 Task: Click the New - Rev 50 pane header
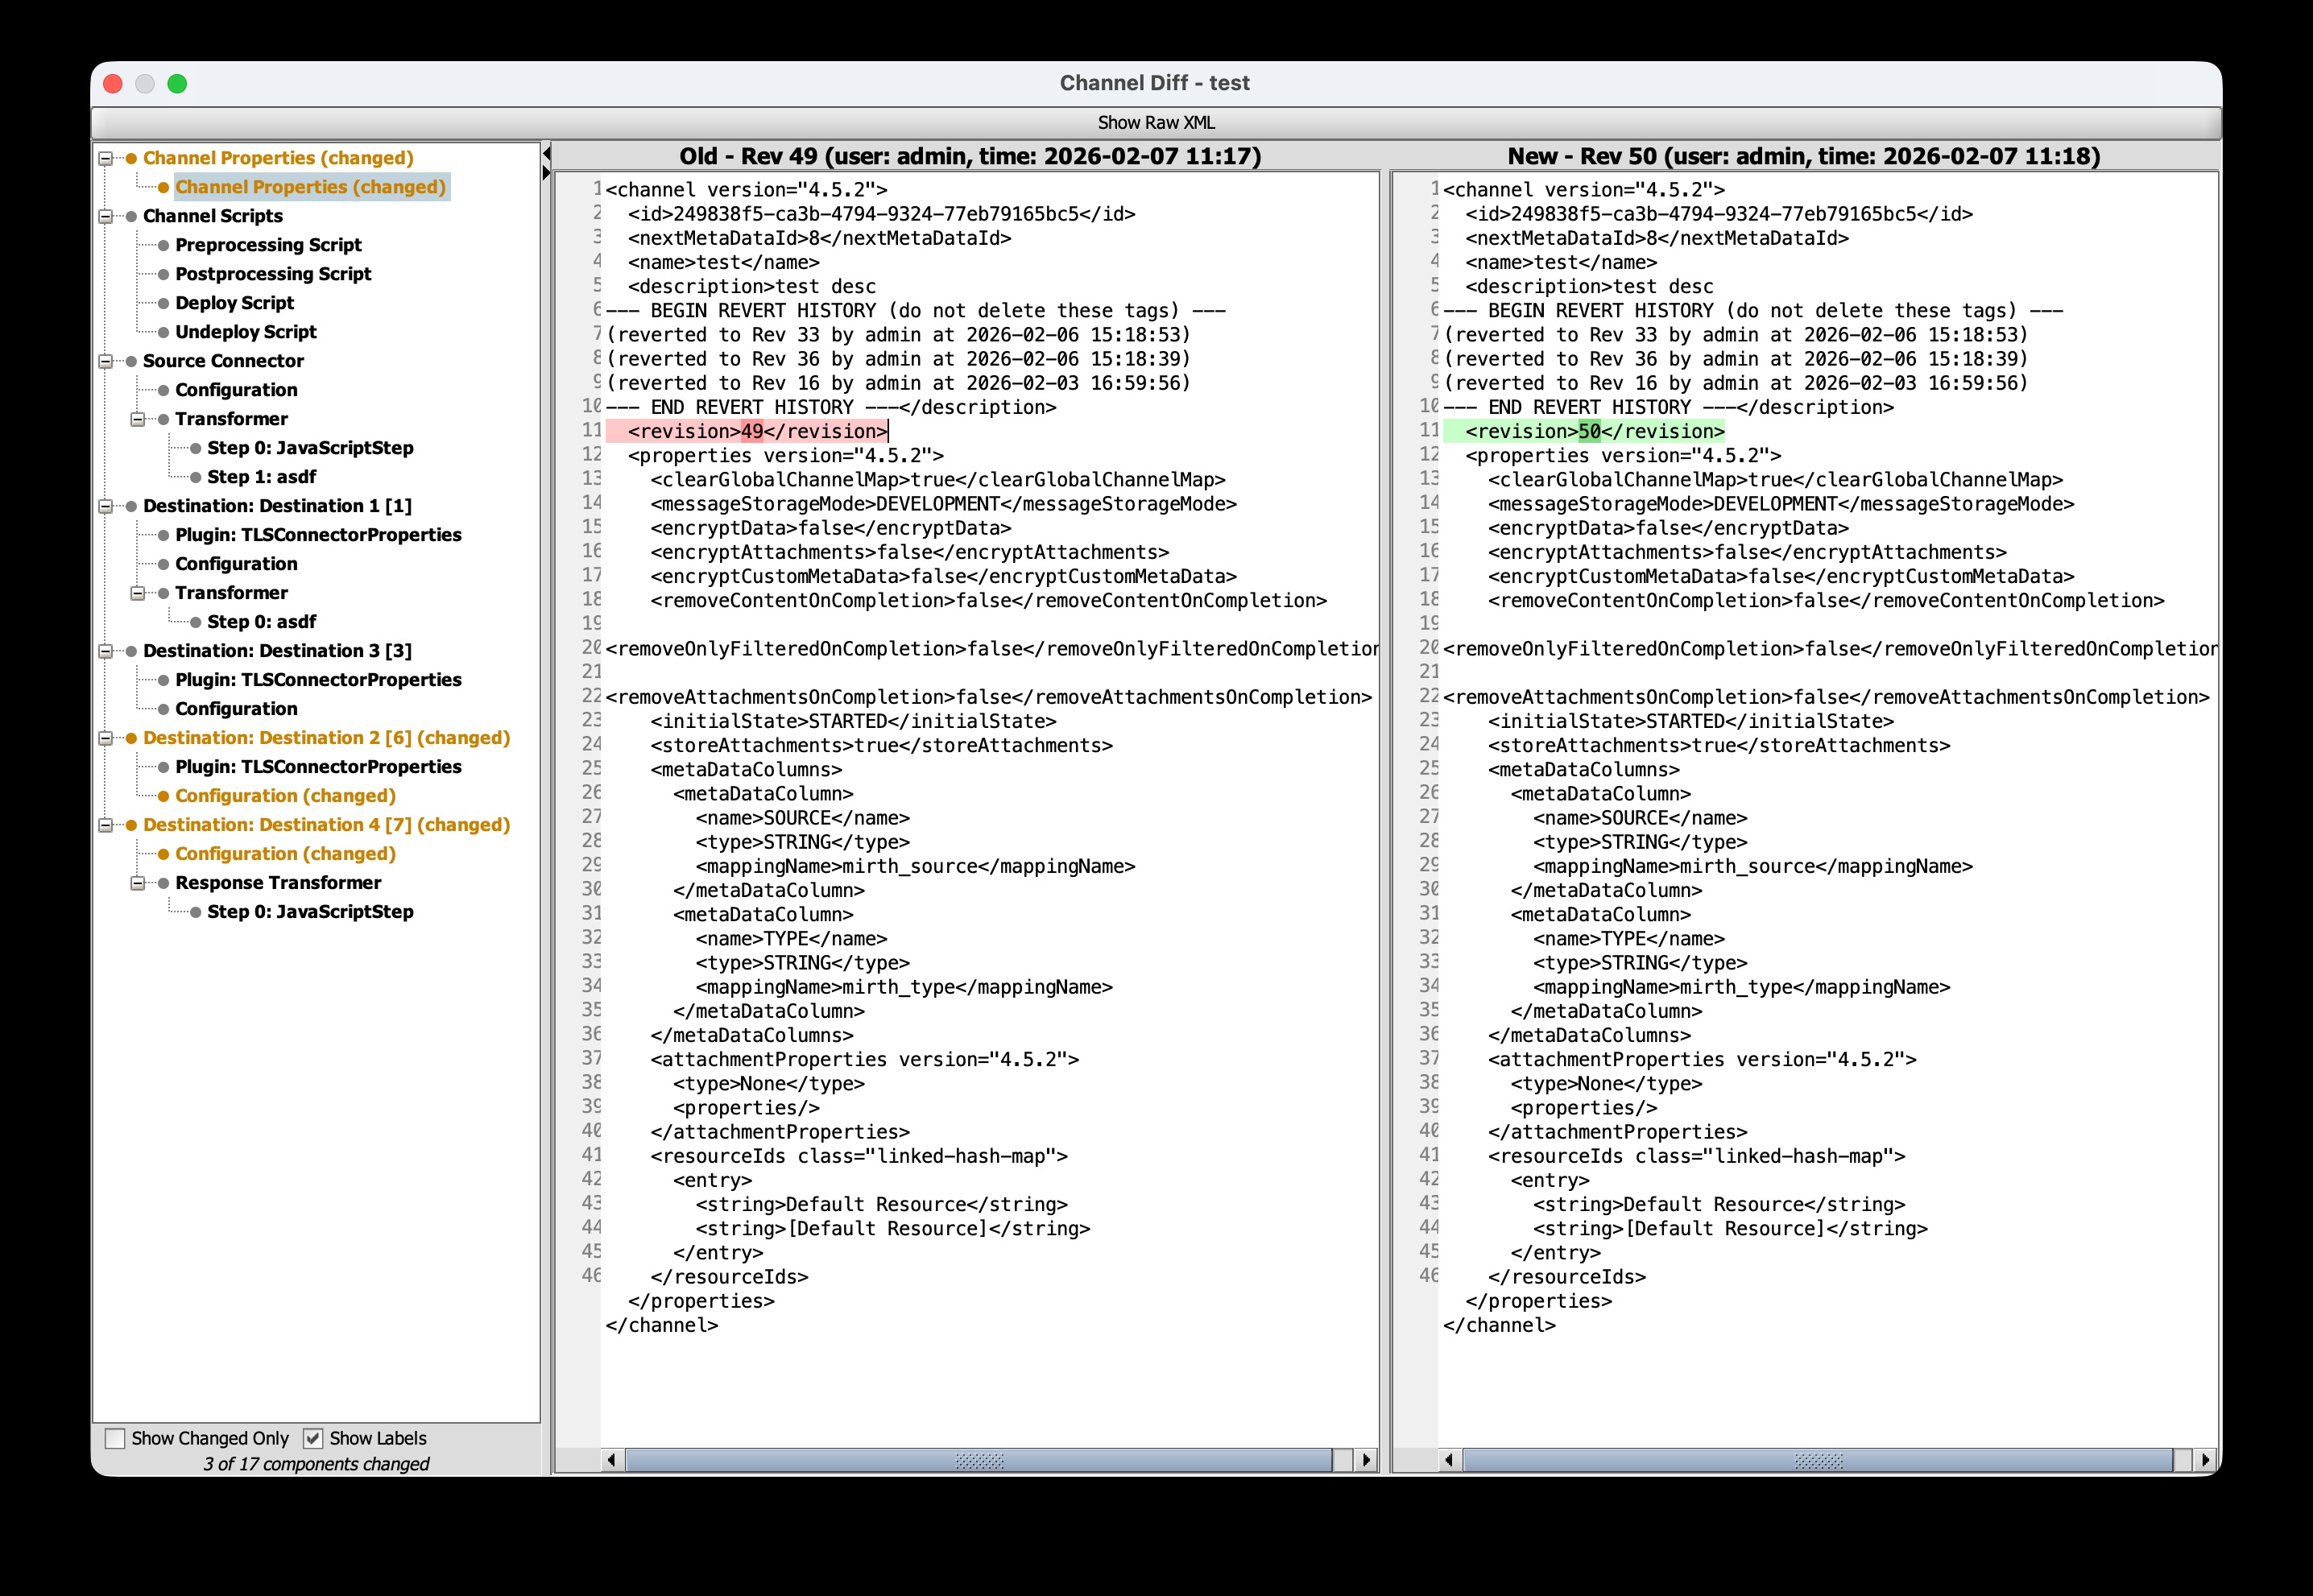1804,156
